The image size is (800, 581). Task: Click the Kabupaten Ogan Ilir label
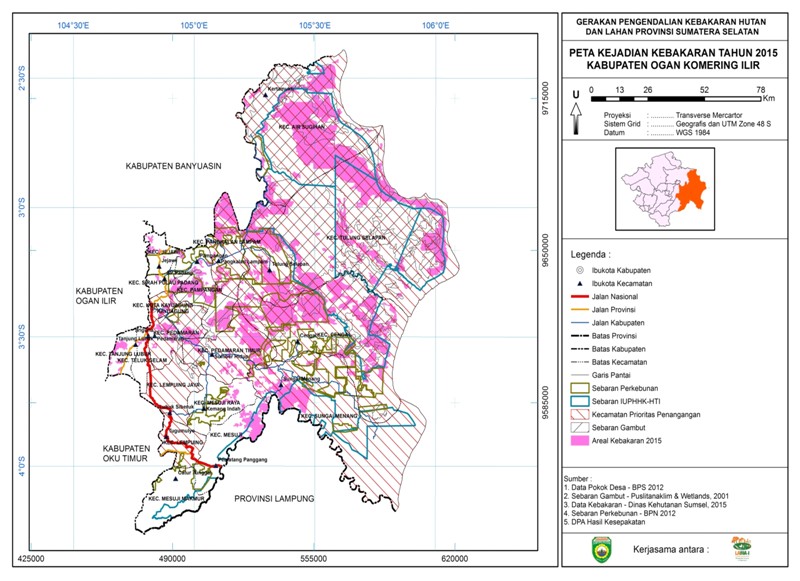103,297
